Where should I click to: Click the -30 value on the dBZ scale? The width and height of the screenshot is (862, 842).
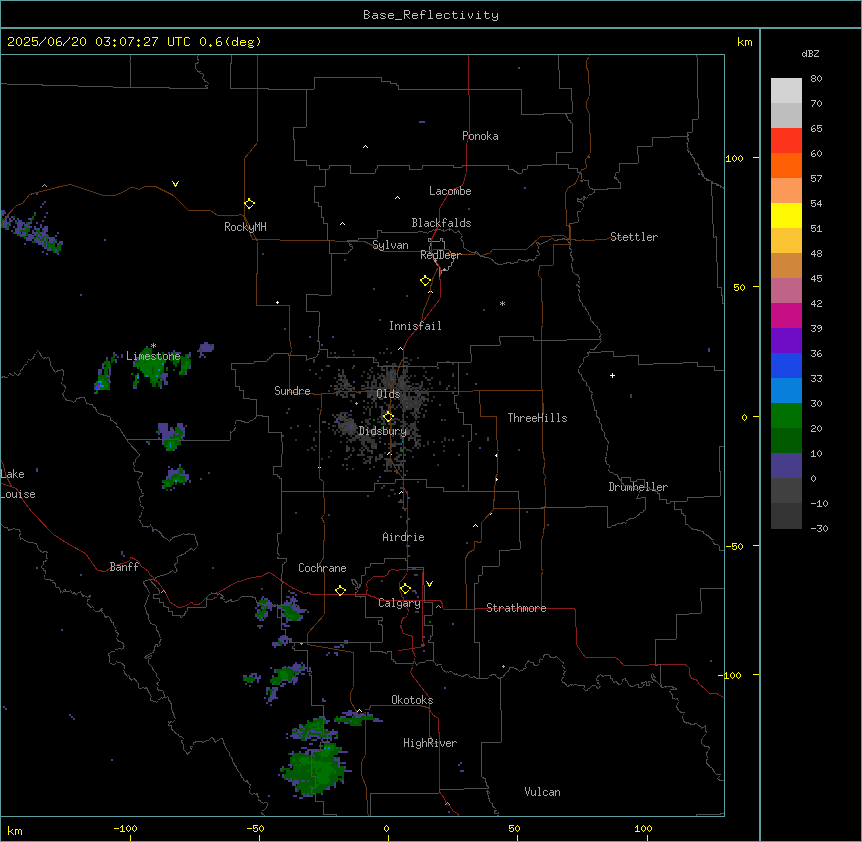tap(819, 528)
